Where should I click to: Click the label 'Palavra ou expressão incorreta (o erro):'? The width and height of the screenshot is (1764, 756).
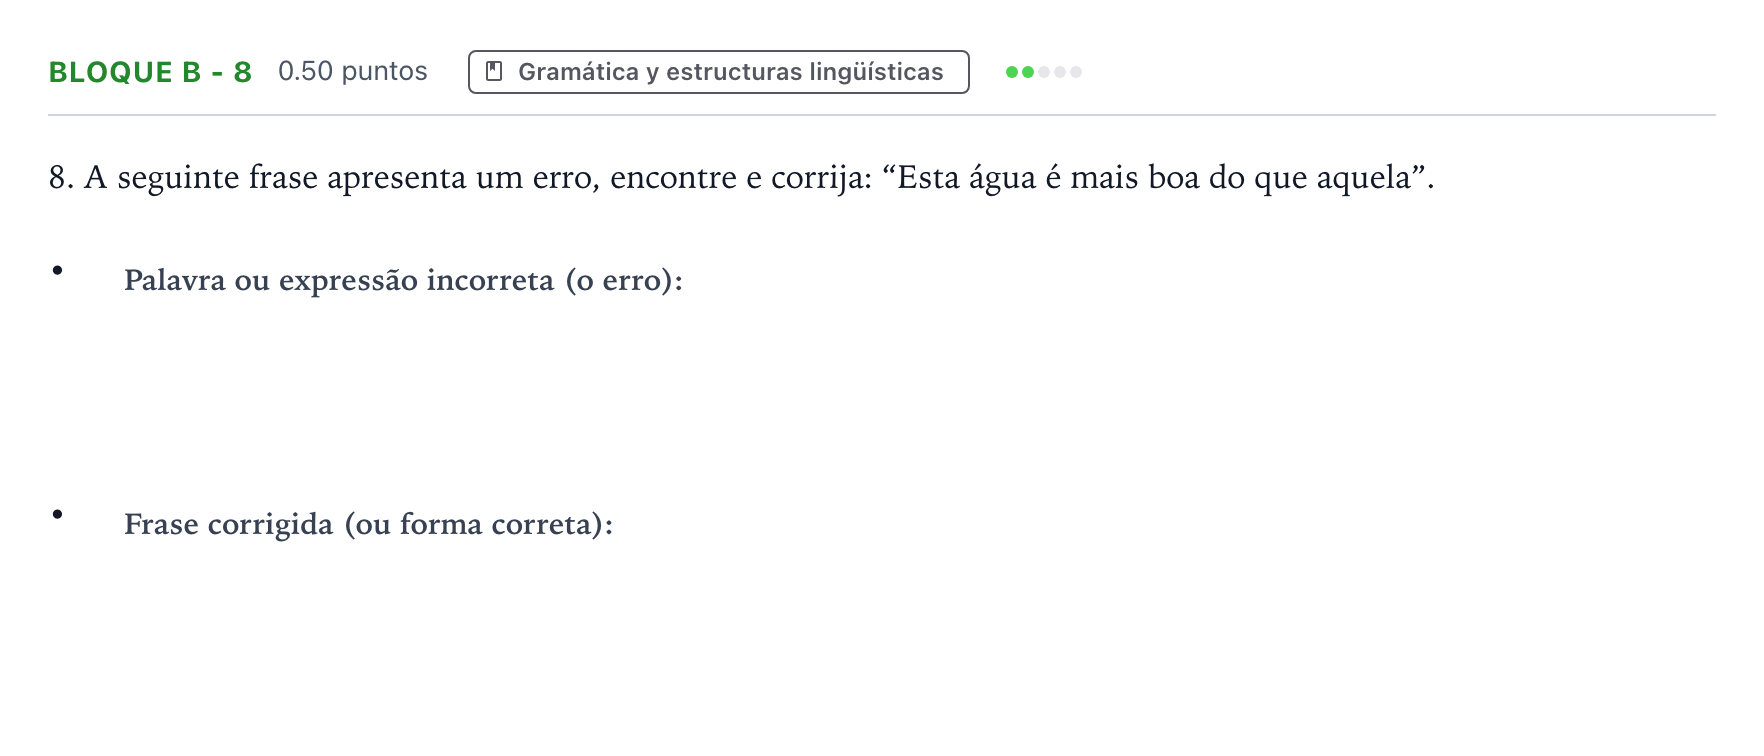pos(403,280)
